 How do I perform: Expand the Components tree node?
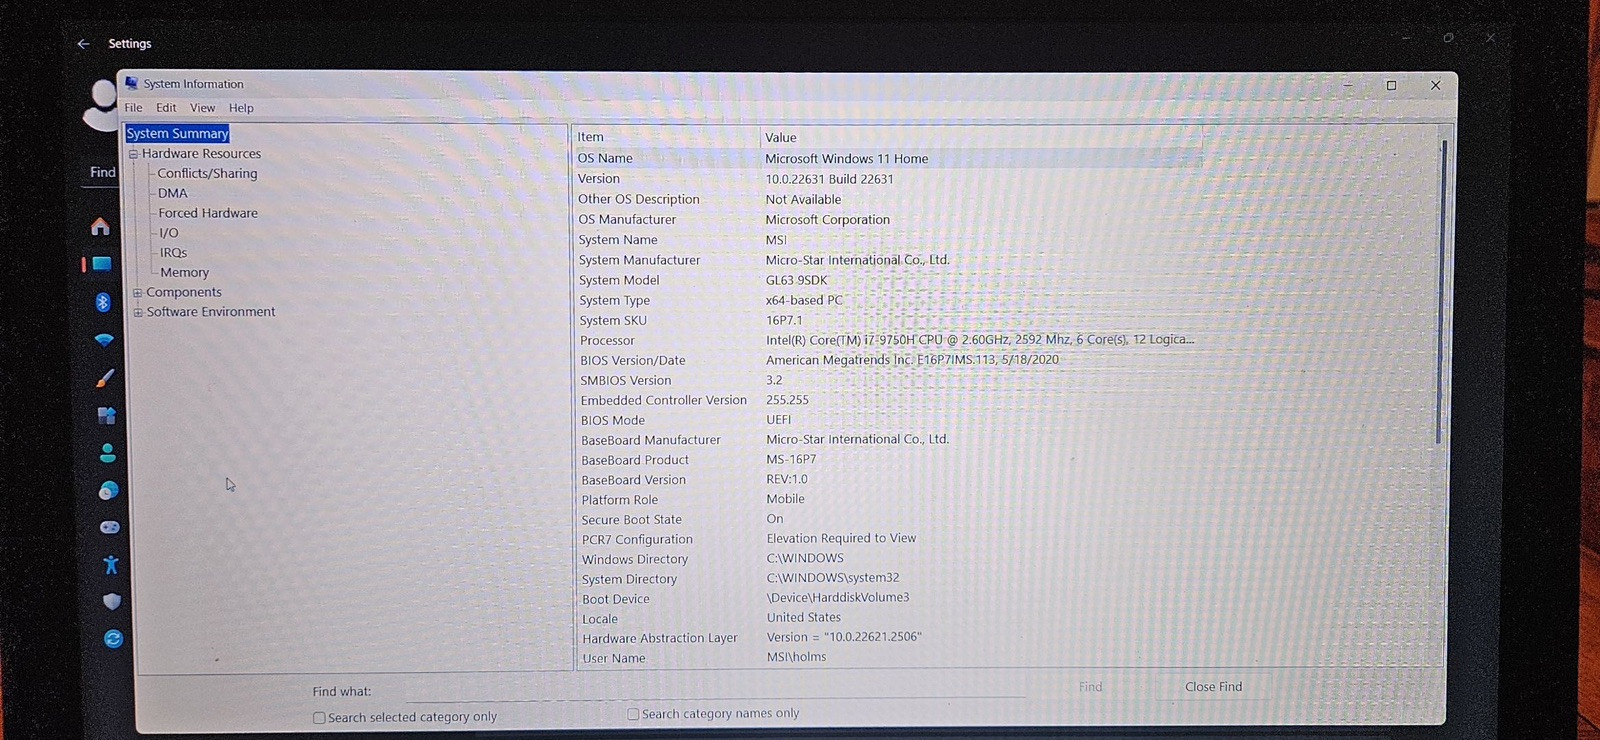pos(138,293)
